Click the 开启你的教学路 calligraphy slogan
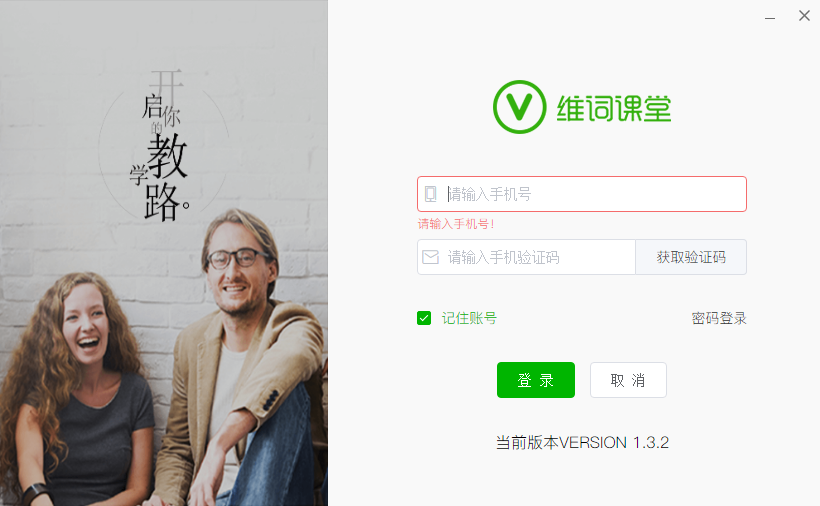This screenshot has width=820, height=506. pos(163,145)
